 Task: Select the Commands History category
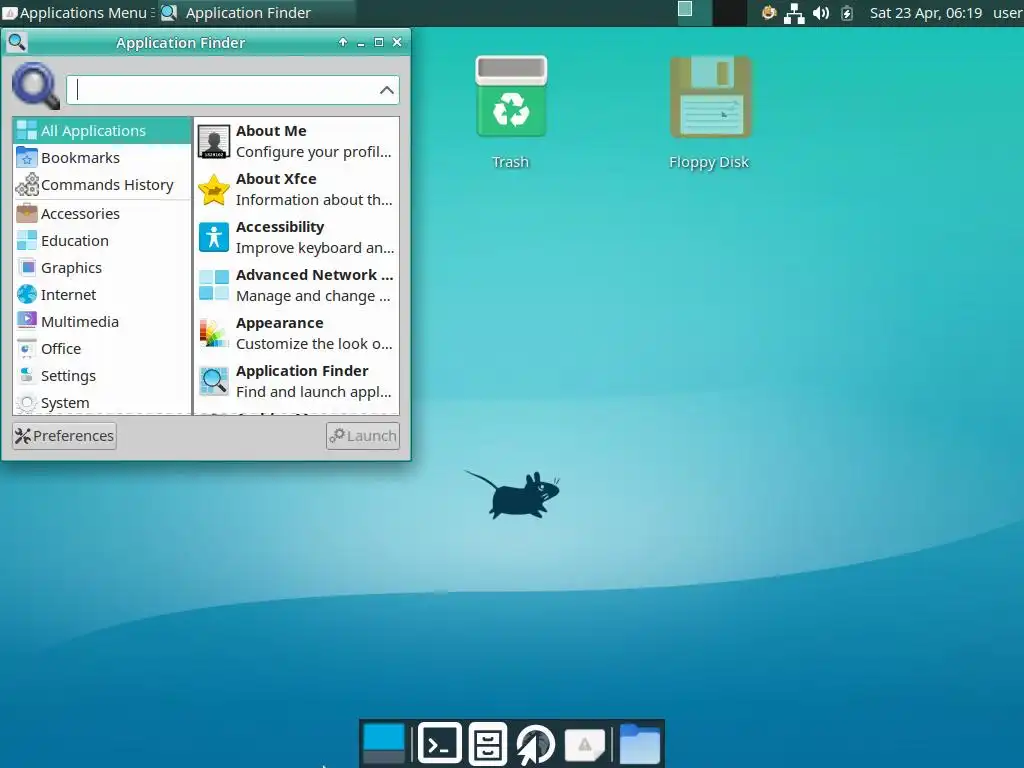coord(102,185)
